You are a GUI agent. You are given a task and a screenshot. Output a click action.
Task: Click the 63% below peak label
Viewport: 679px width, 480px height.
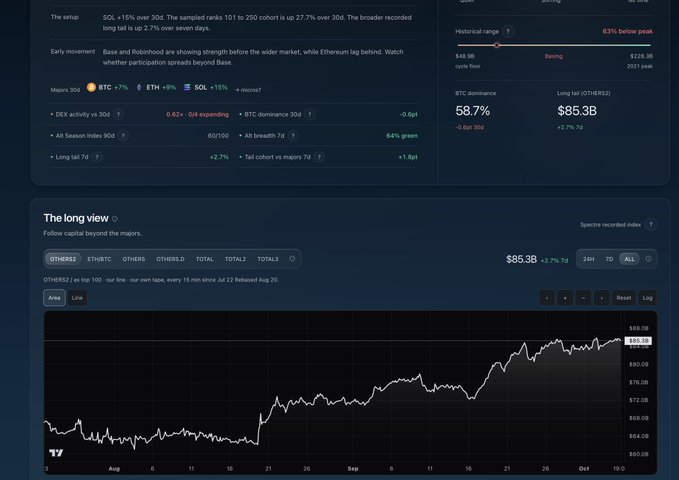627,31
